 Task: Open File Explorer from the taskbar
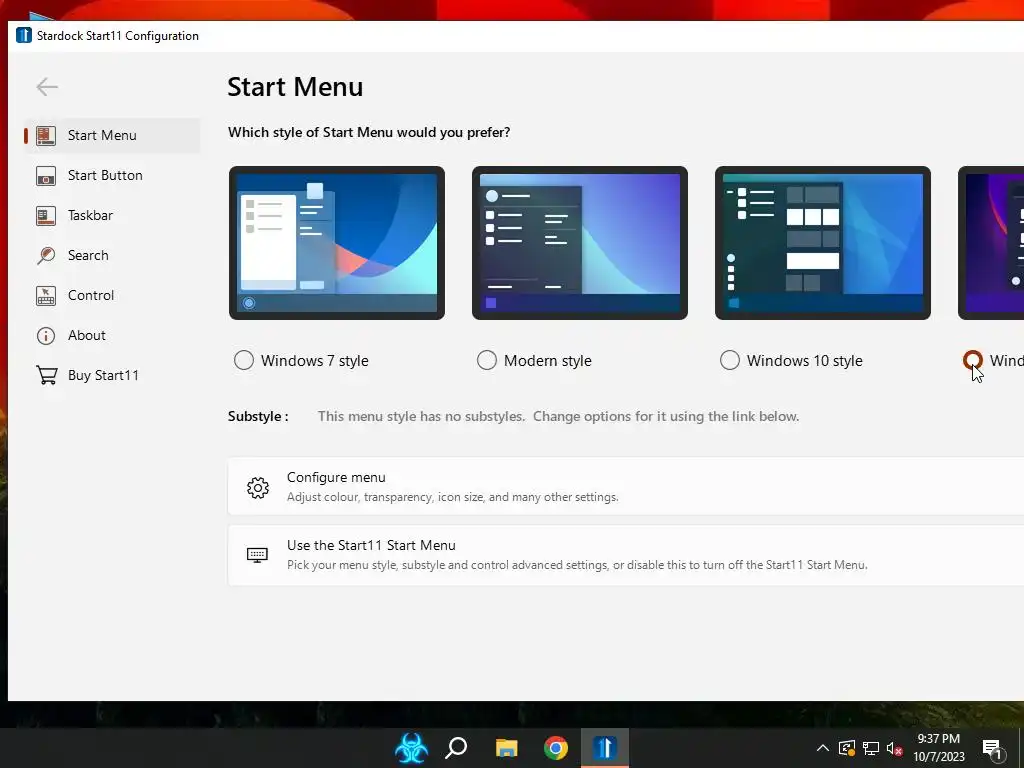[x=506, y=748]
